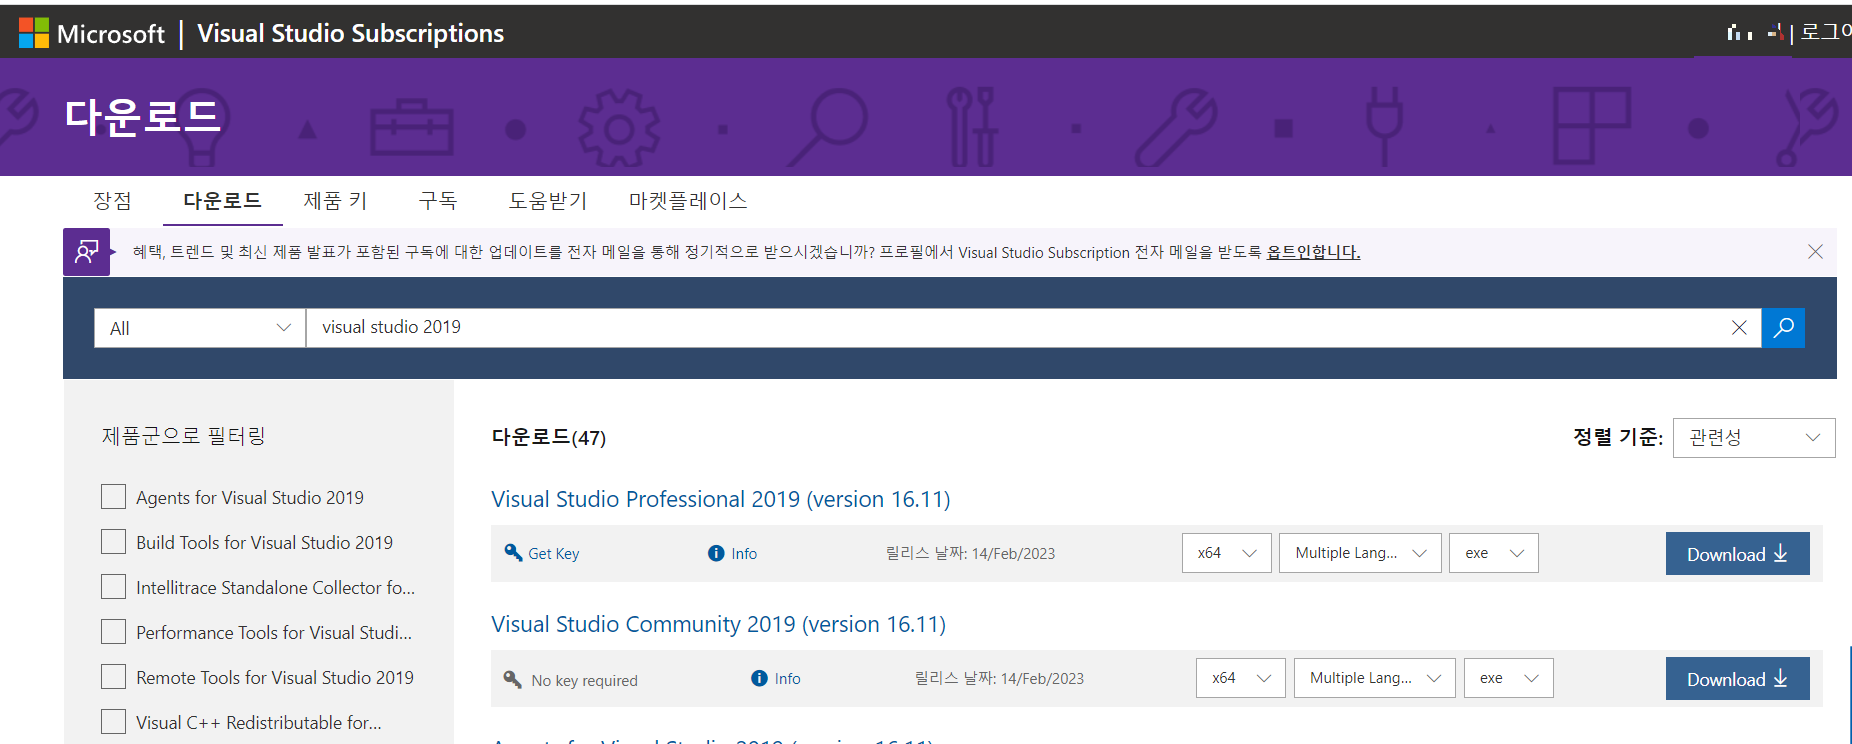Click the No key required text
1852x744 pixels.
pyautogui.click(x=585, y=680)
